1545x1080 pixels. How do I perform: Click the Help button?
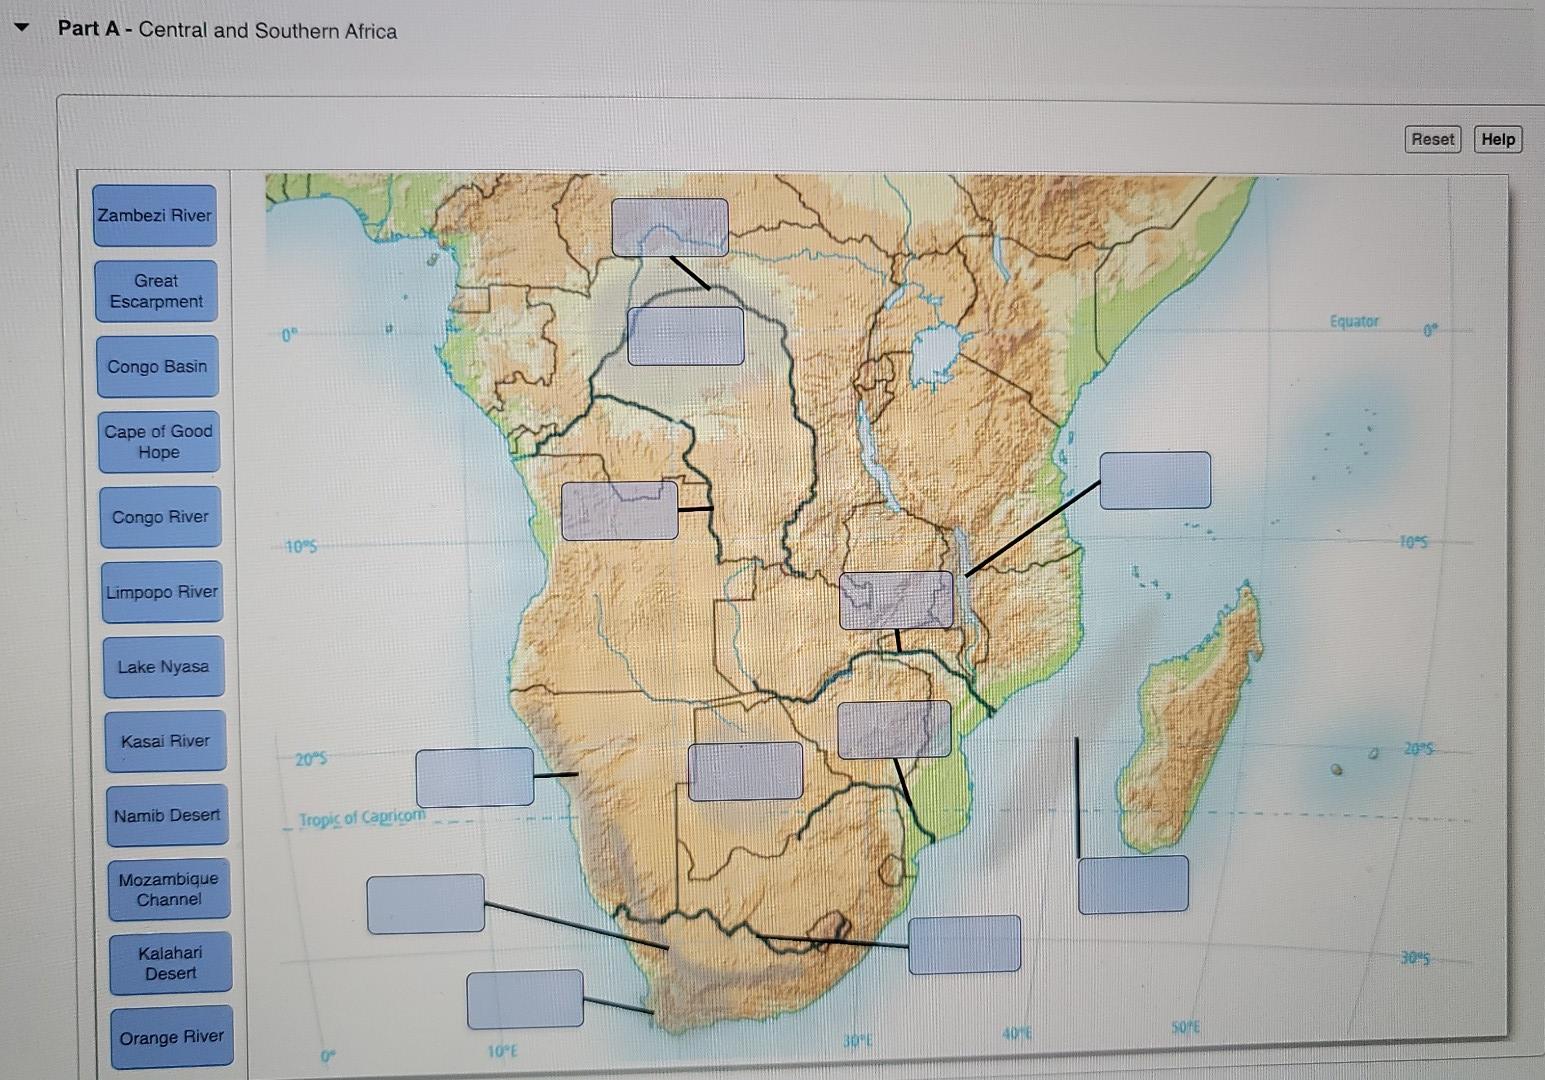coord(1497,139)
